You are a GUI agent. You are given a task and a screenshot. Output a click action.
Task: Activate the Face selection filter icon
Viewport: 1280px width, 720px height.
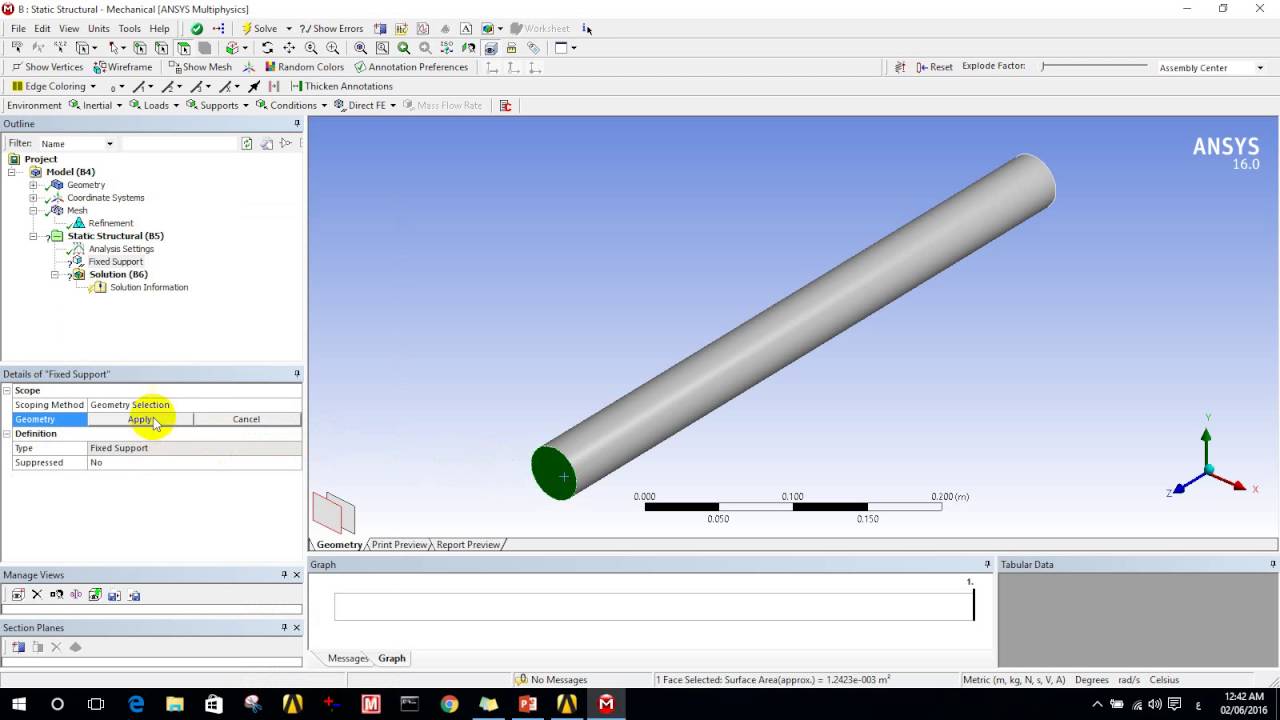[184, 48]
